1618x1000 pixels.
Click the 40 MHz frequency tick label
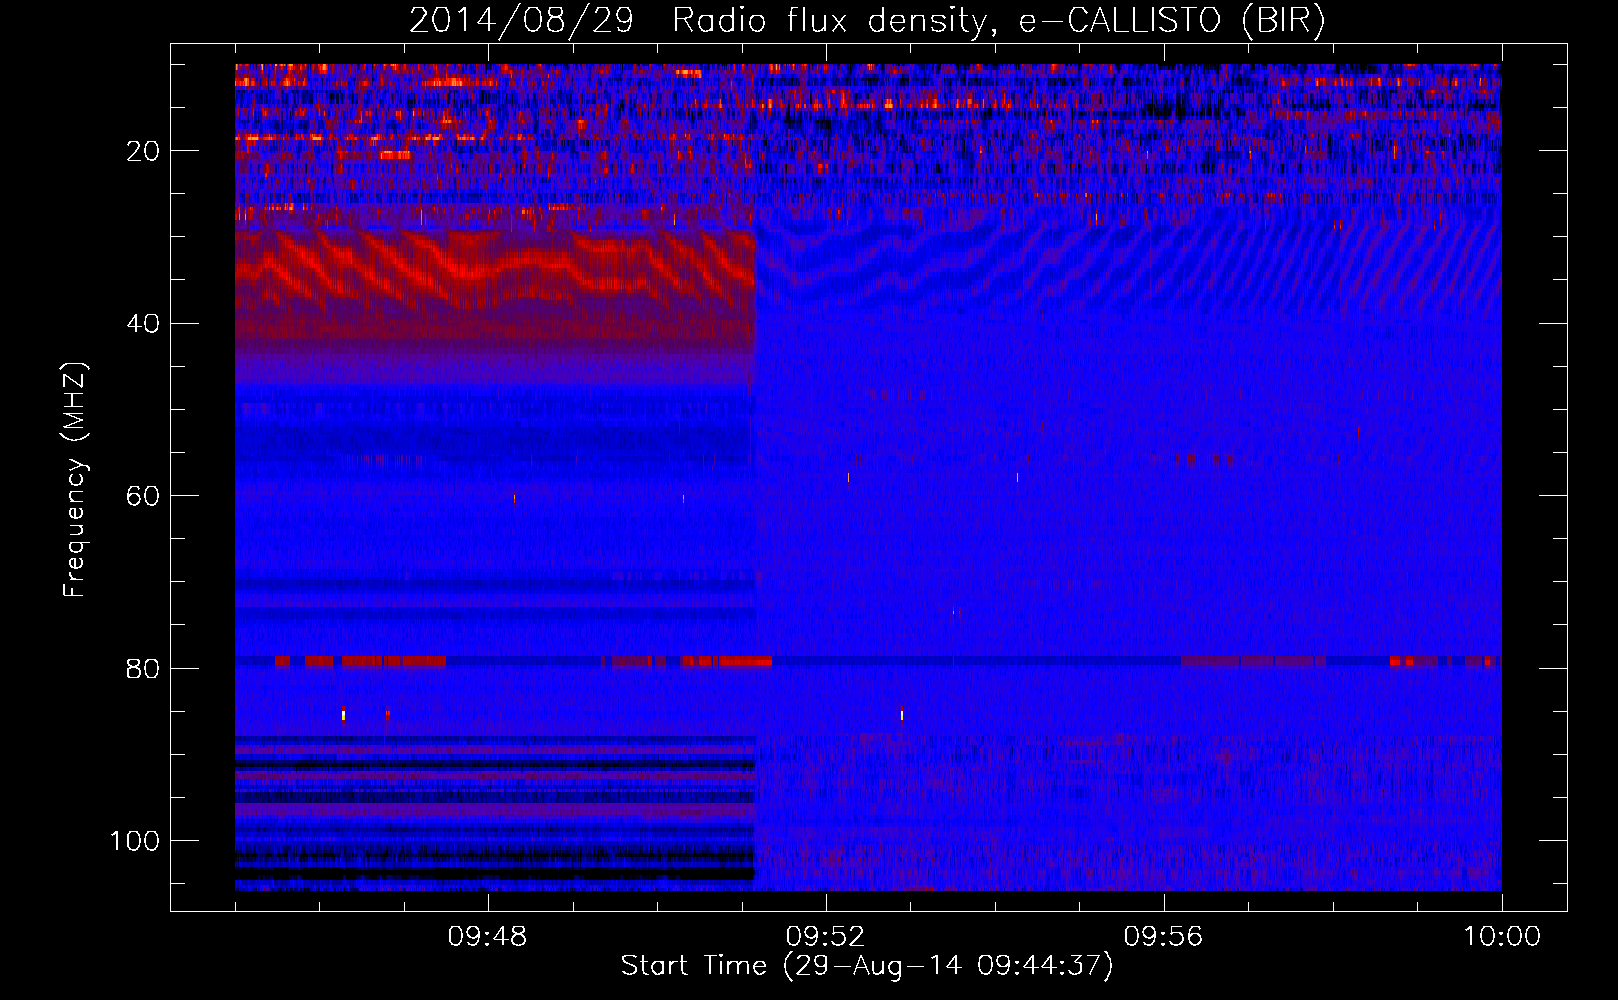click(x=144, y=324)
